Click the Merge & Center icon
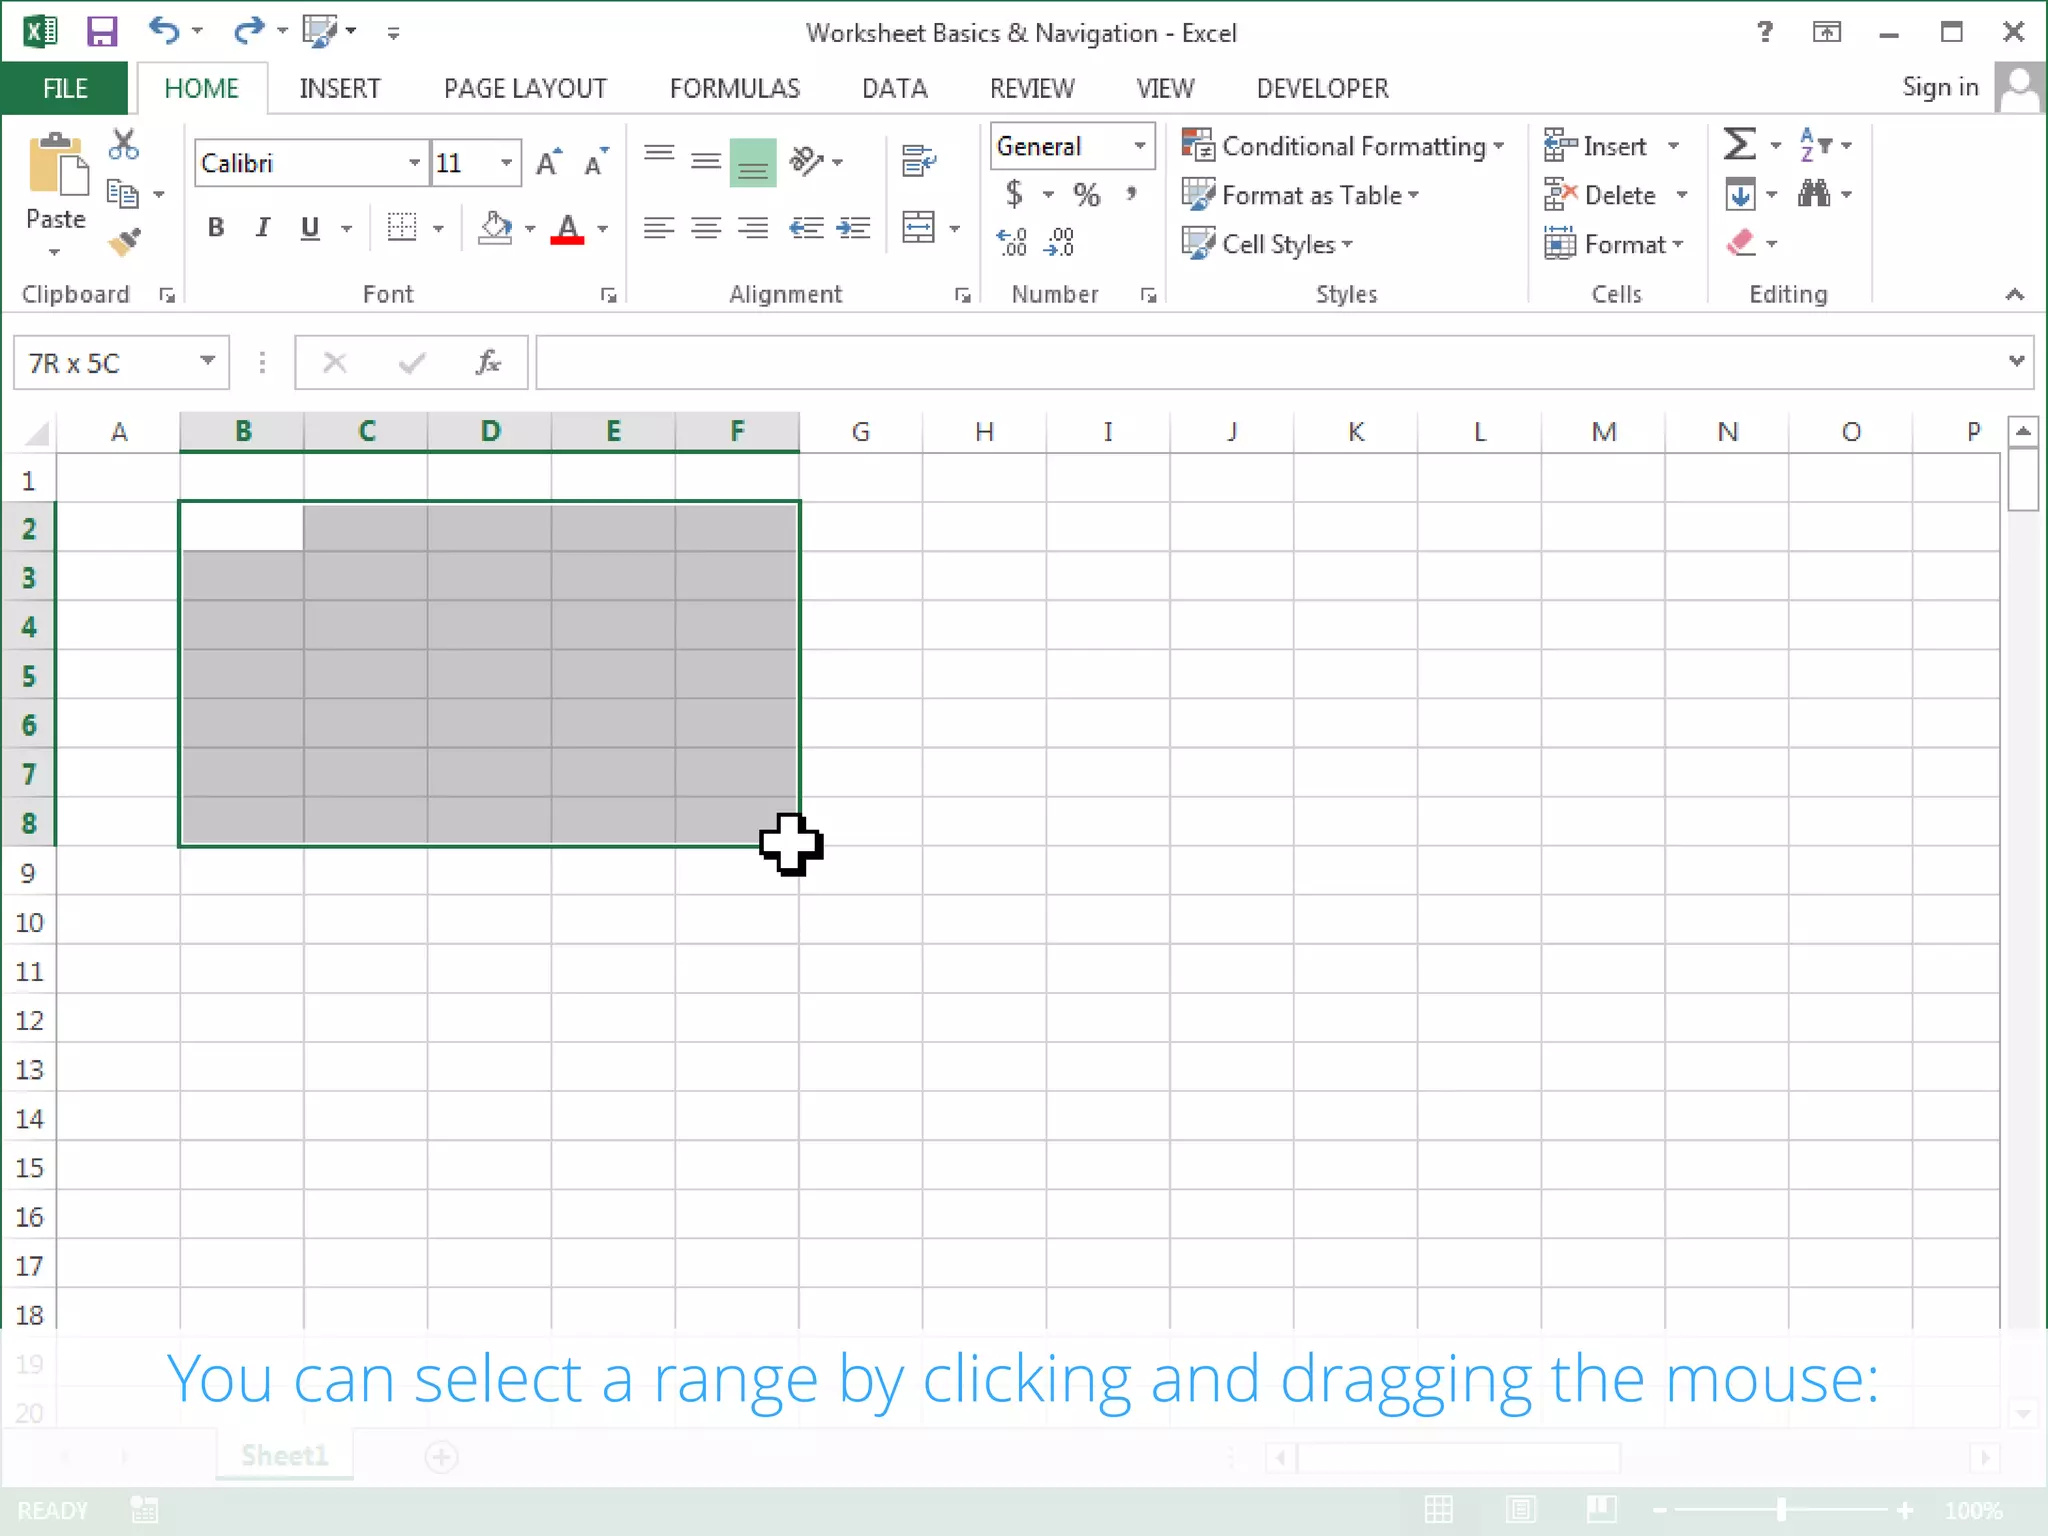 click(x=918, y=228)
